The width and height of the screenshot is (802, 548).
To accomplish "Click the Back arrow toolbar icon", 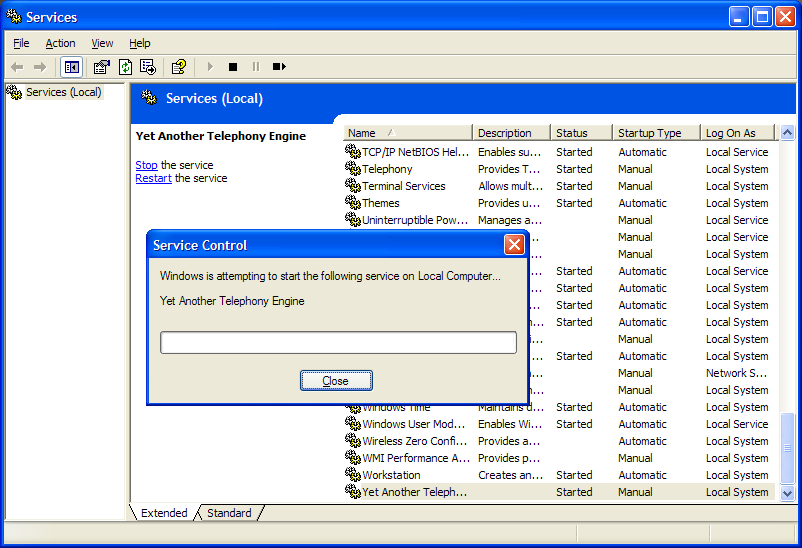I will [x=17, y=67].
